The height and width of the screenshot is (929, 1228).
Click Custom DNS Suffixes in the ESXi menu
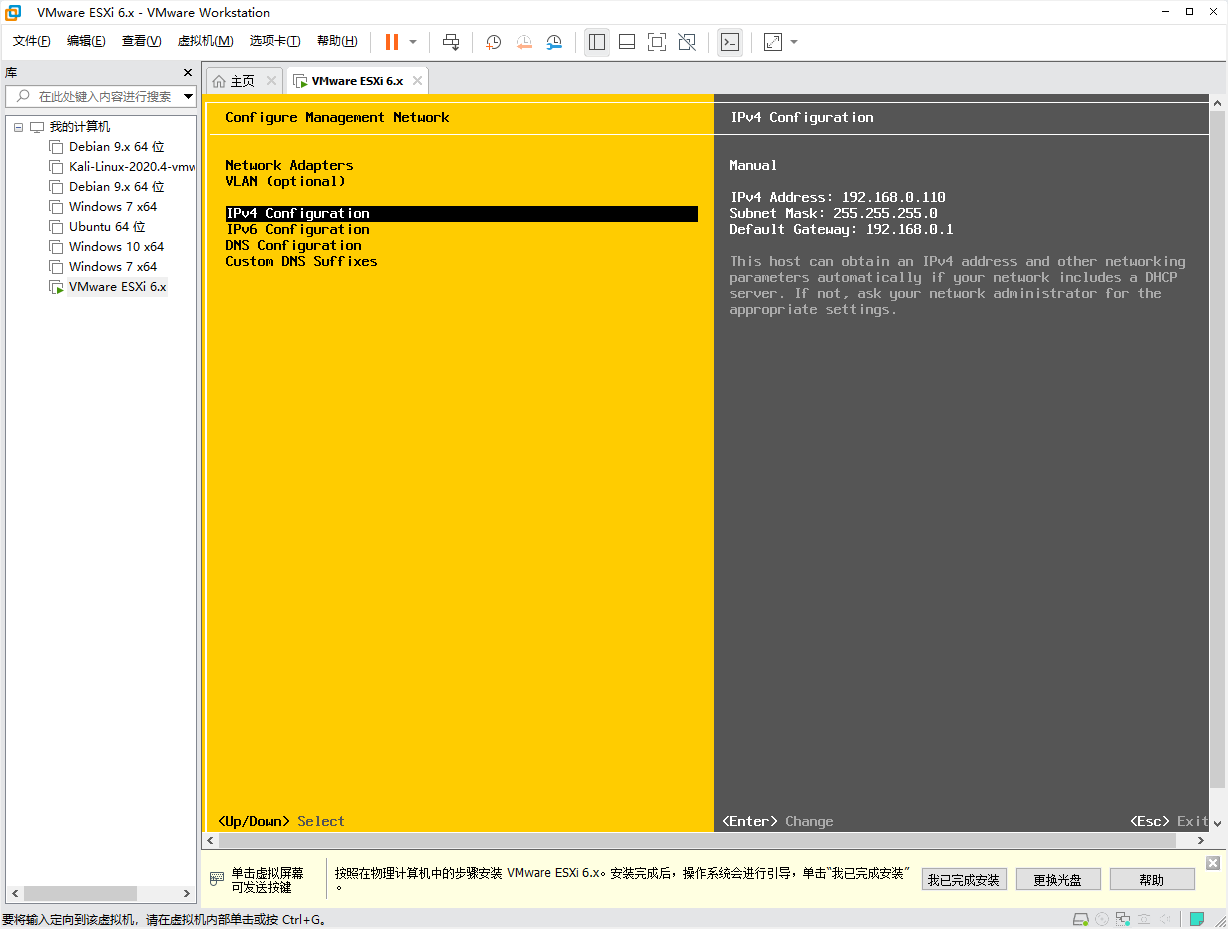[301, 261]
